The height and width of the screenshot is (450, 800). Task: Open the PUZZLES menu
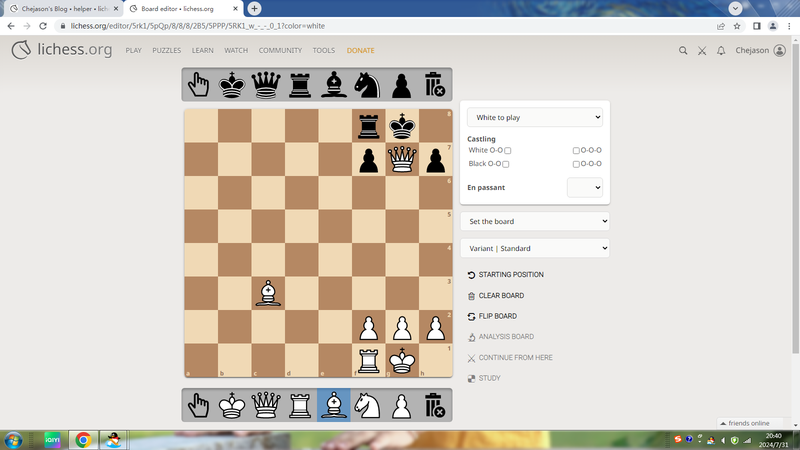(166, 50)
